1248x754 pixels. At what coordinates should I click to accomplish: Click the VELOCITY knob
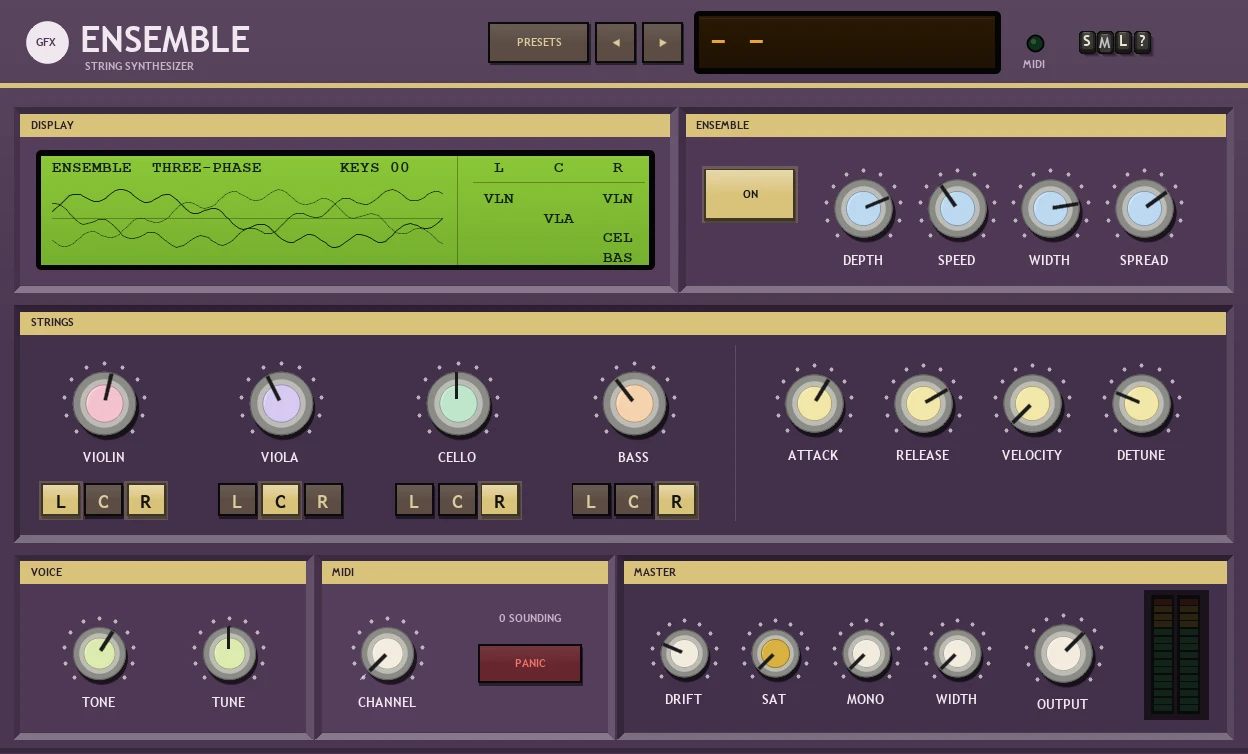click(x=1032, y=403)
